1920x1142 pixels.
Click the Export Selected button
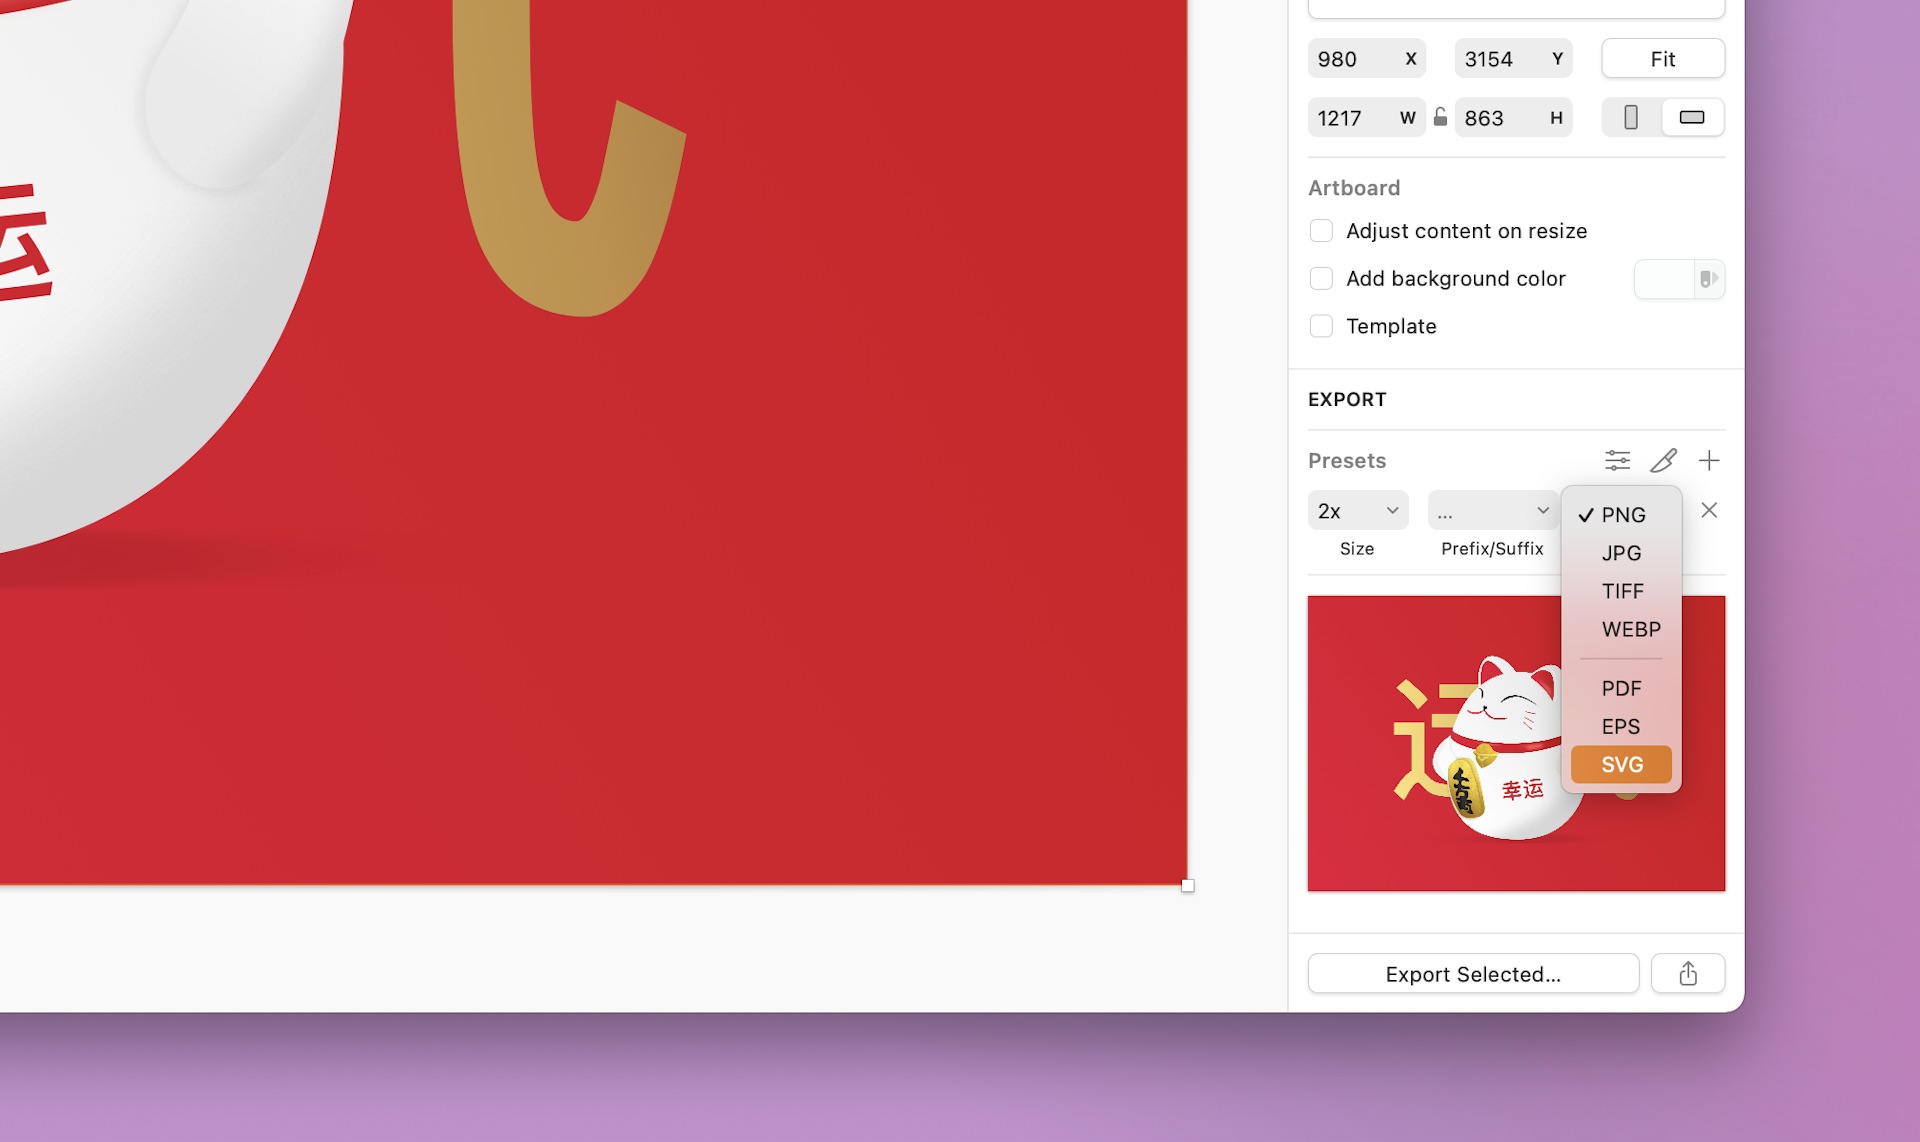pos(1473,973)
